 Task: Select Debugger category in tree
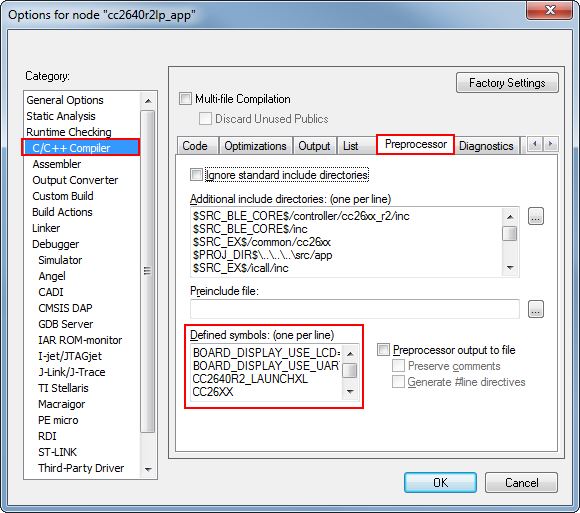(55, 244)
